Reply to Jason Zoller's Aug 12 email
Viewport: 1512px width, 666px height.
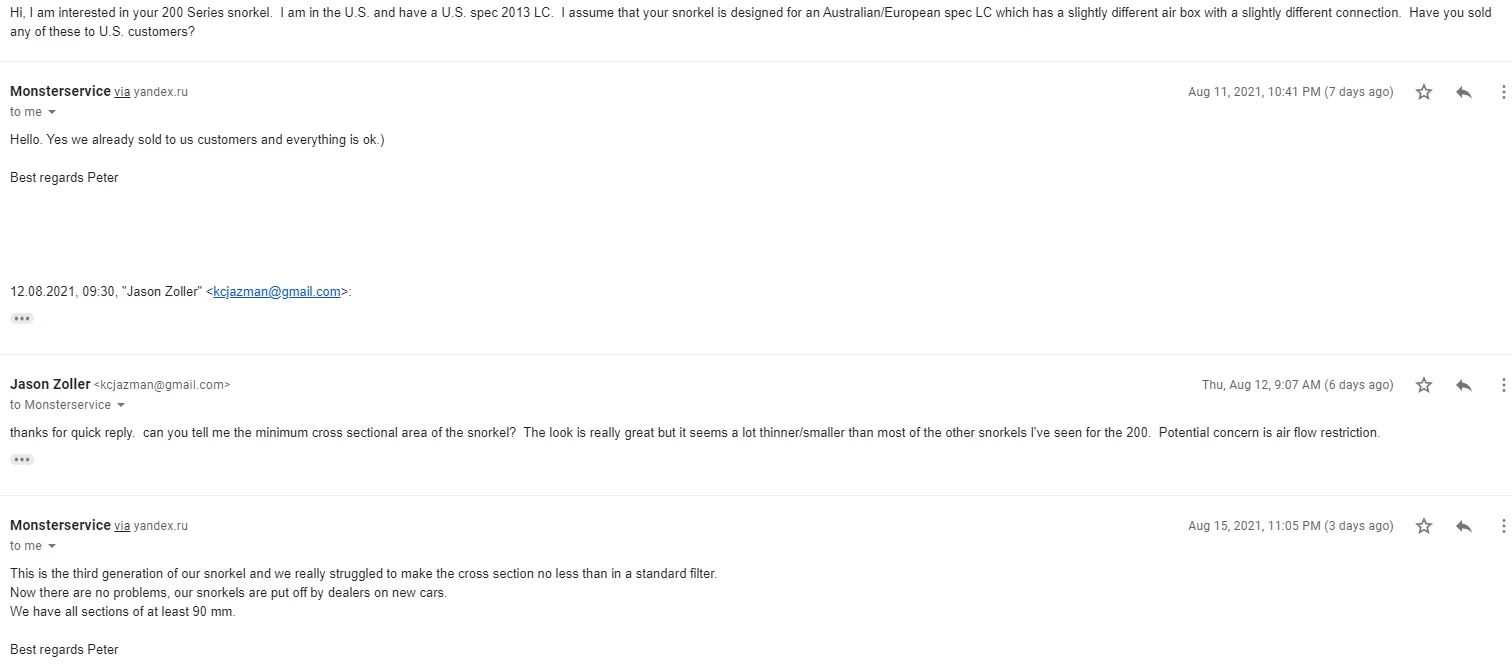[x=1464, y=385]
